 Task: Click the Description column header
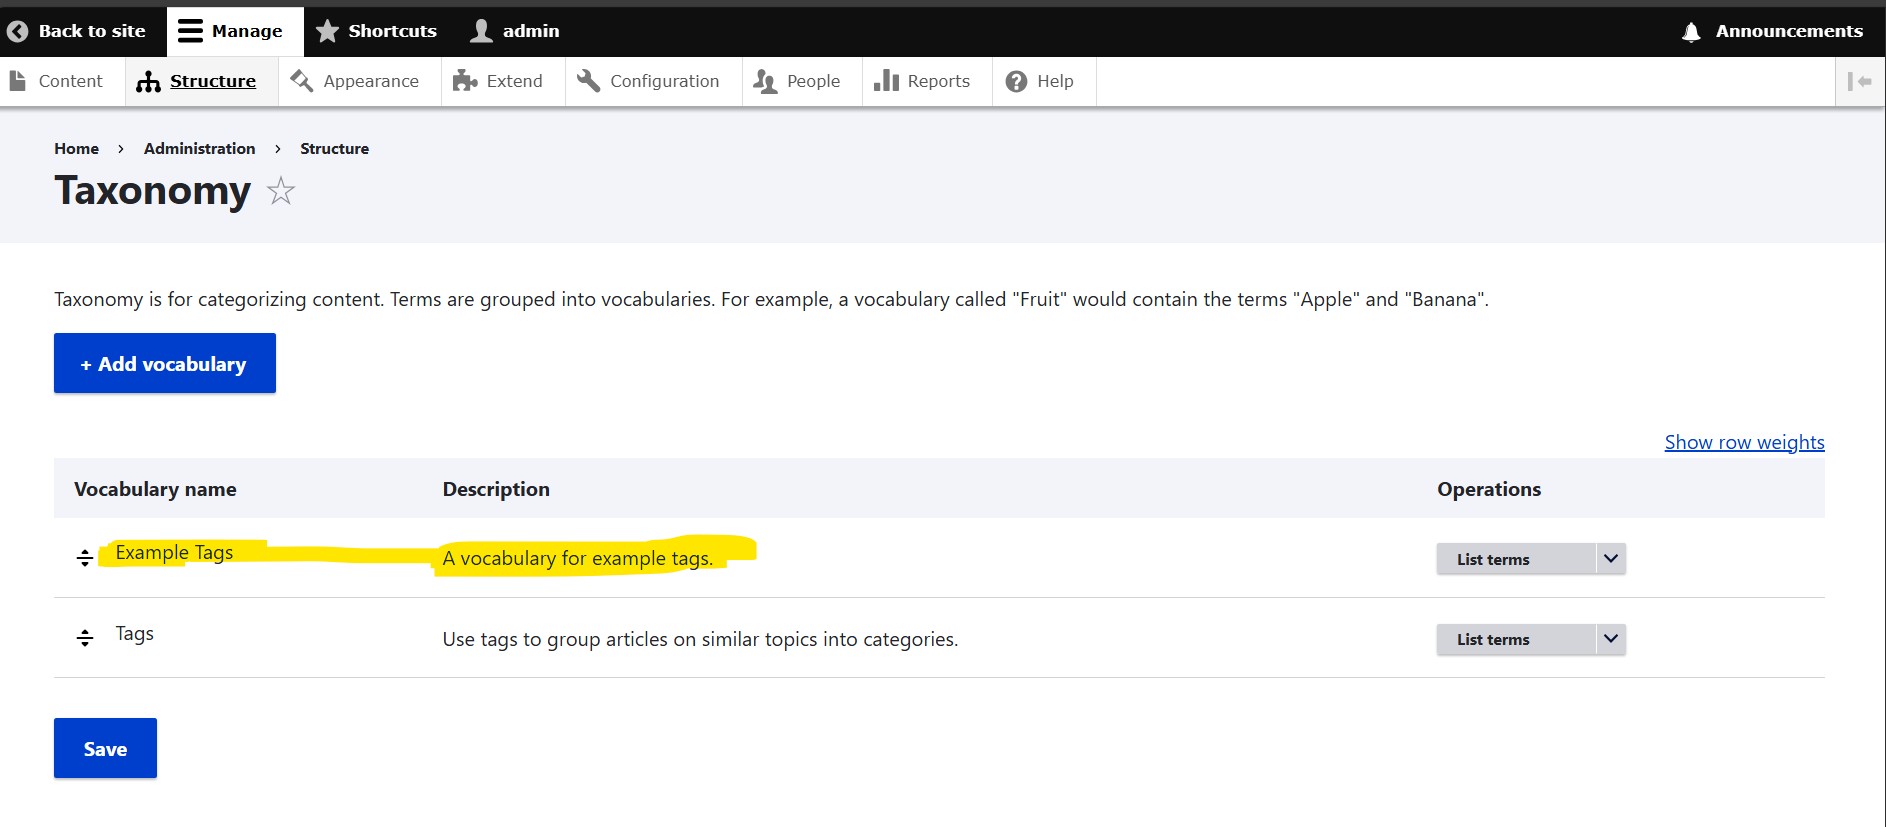pos(496,489)
